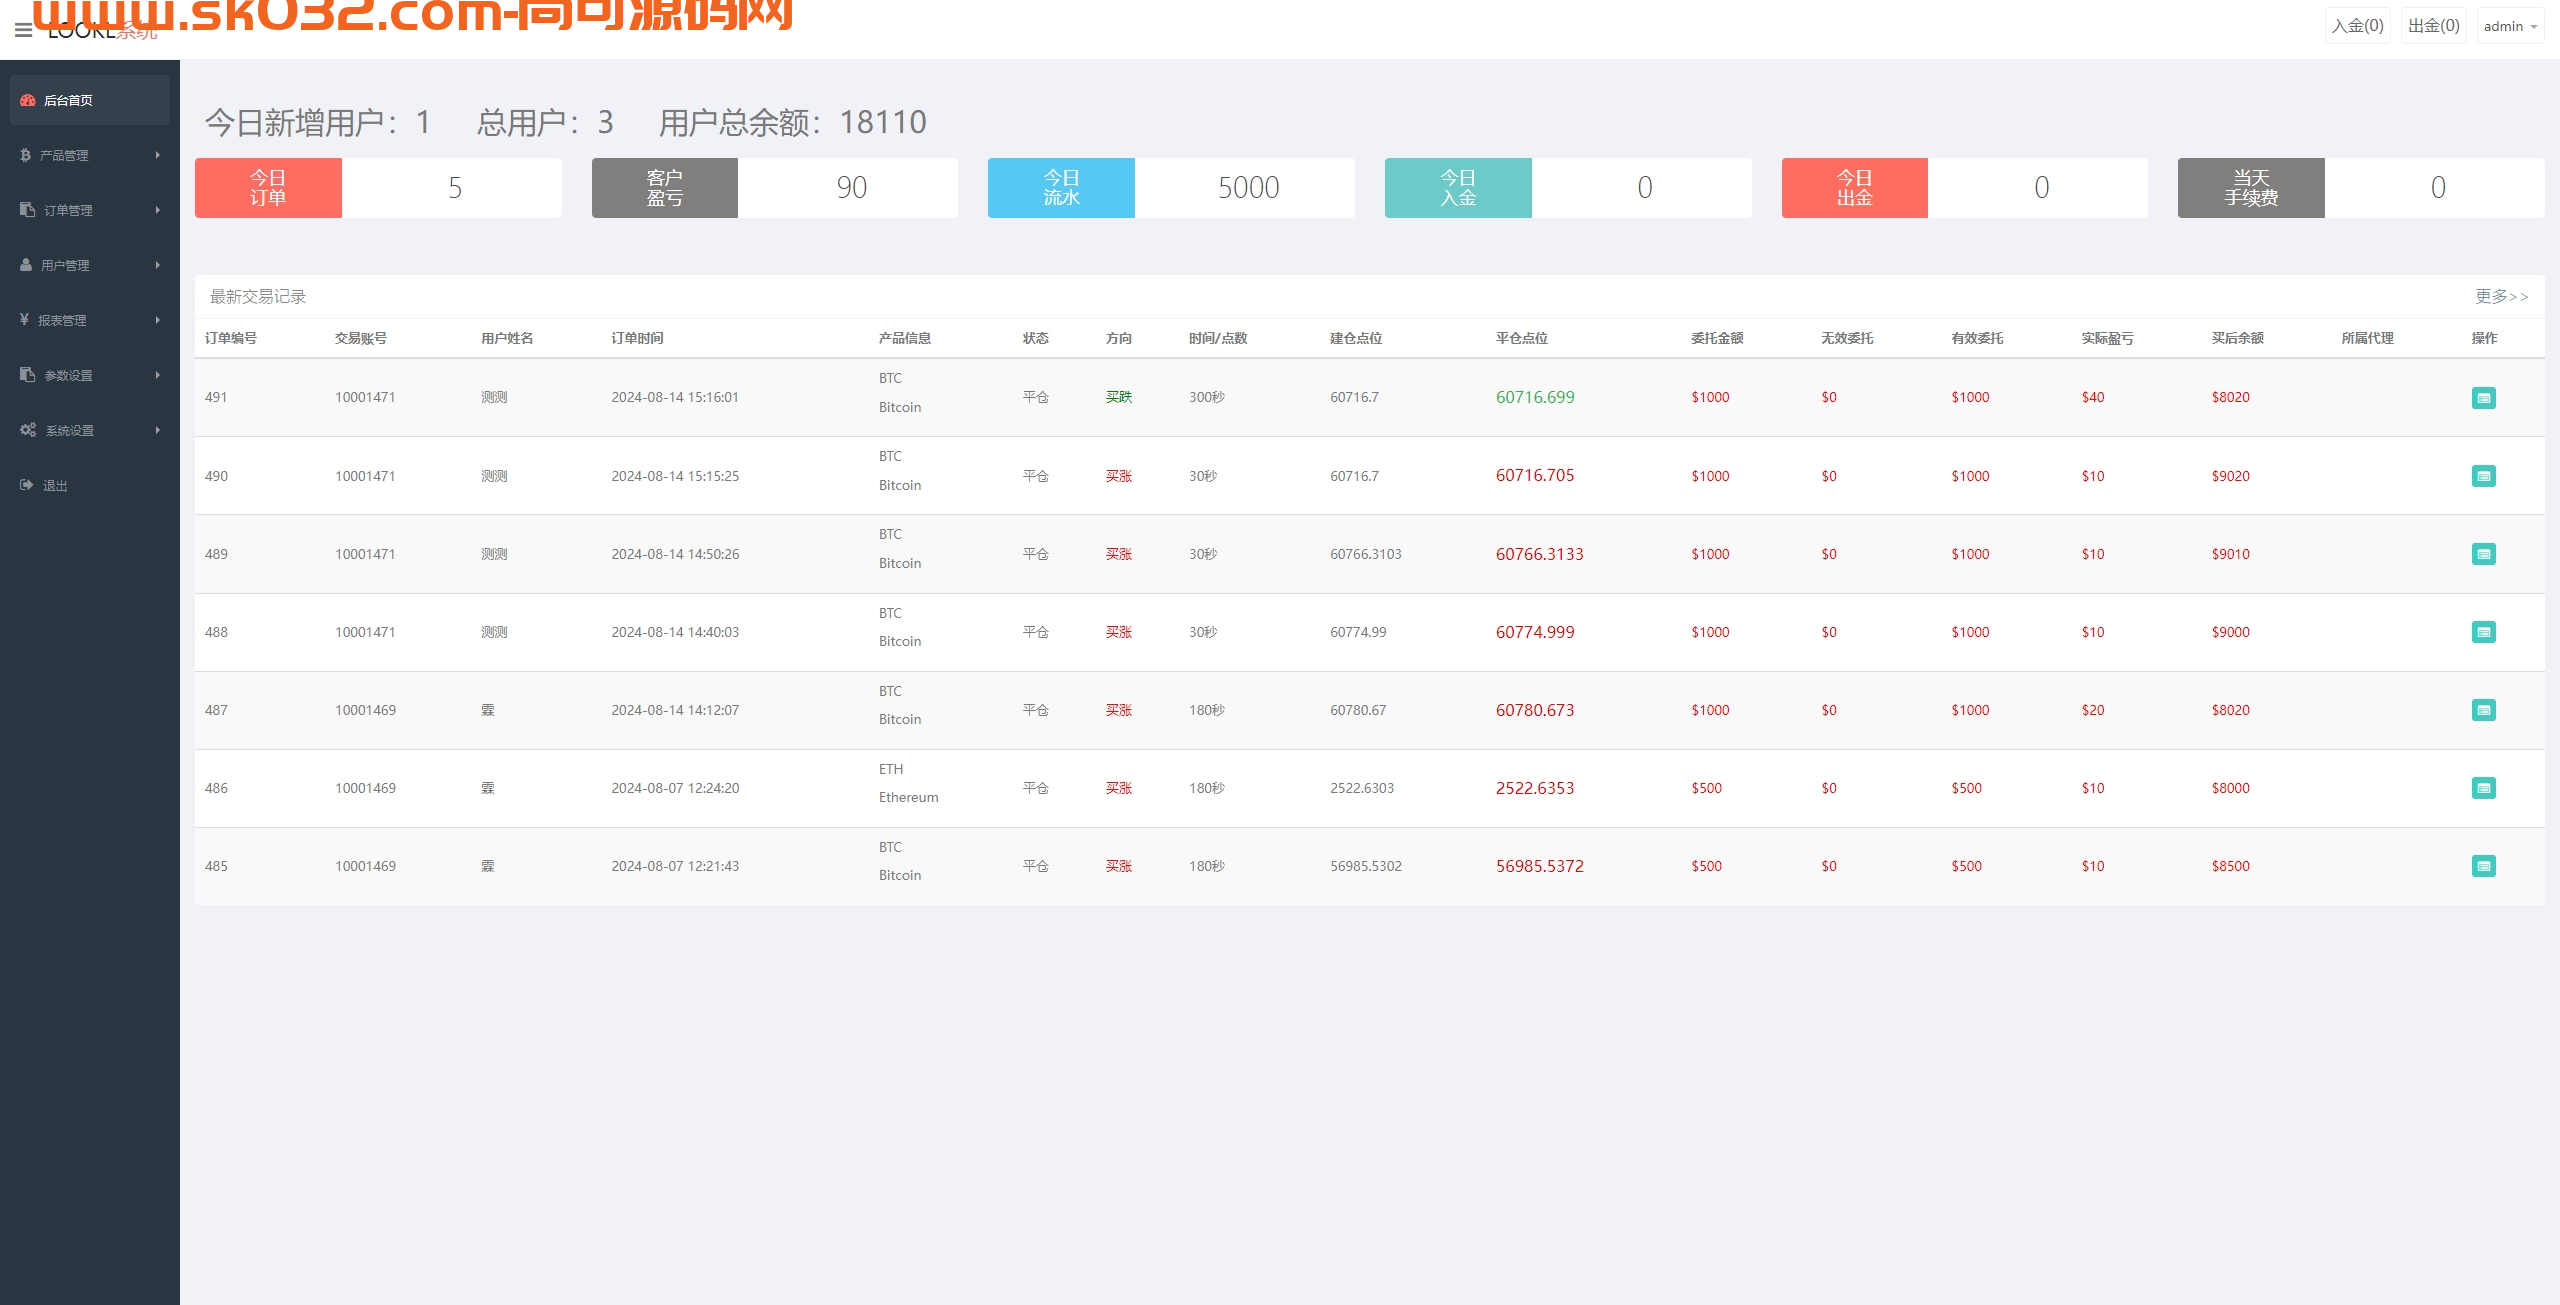Click the 300秒 duration cell
Viewport: 2560px width, 1305px height.
[1207, 397]
